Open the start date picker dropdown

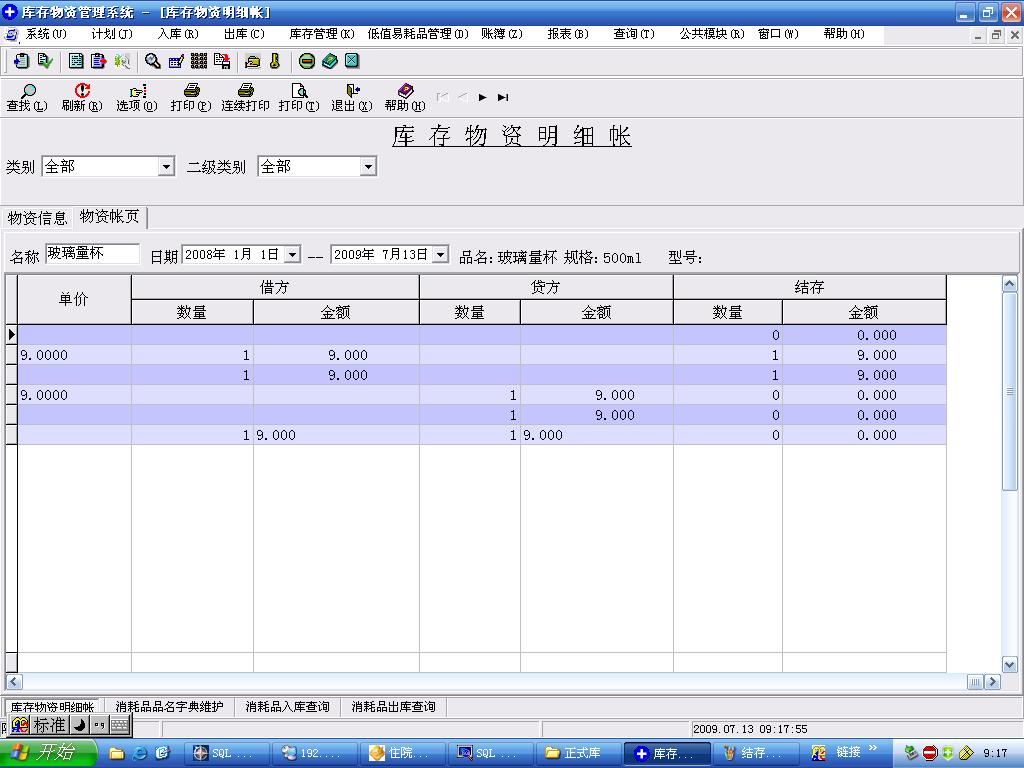pos(292,255)
